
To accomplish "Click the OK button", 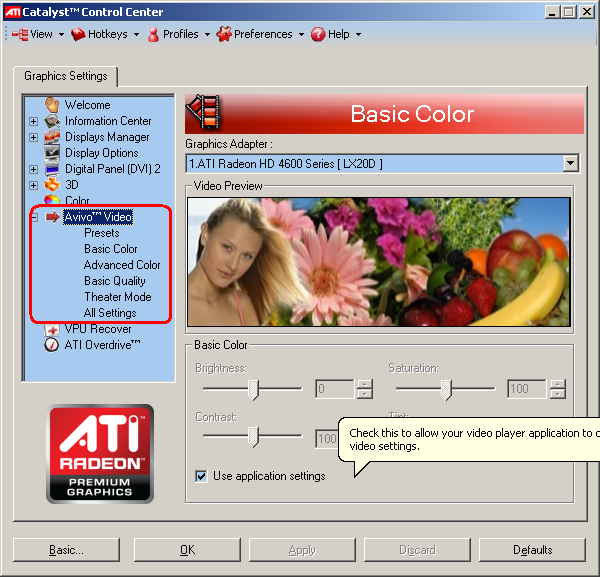I will 188,550.
